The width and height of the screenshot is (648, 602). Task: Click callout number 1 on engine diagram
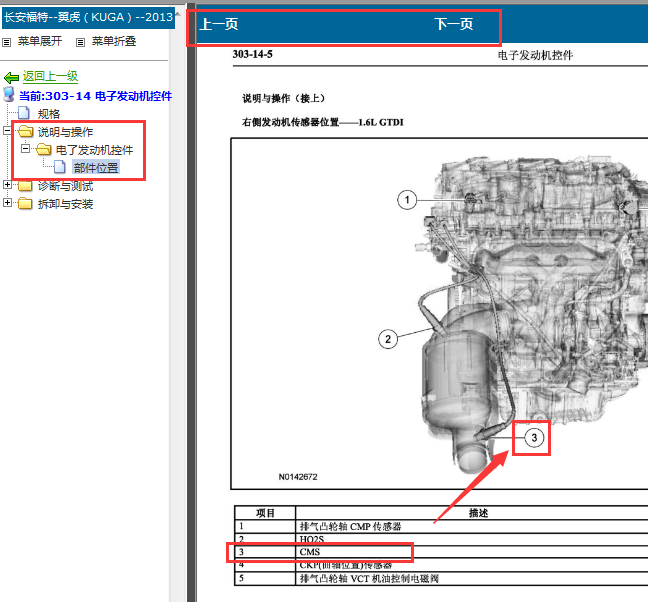(407, 200)
